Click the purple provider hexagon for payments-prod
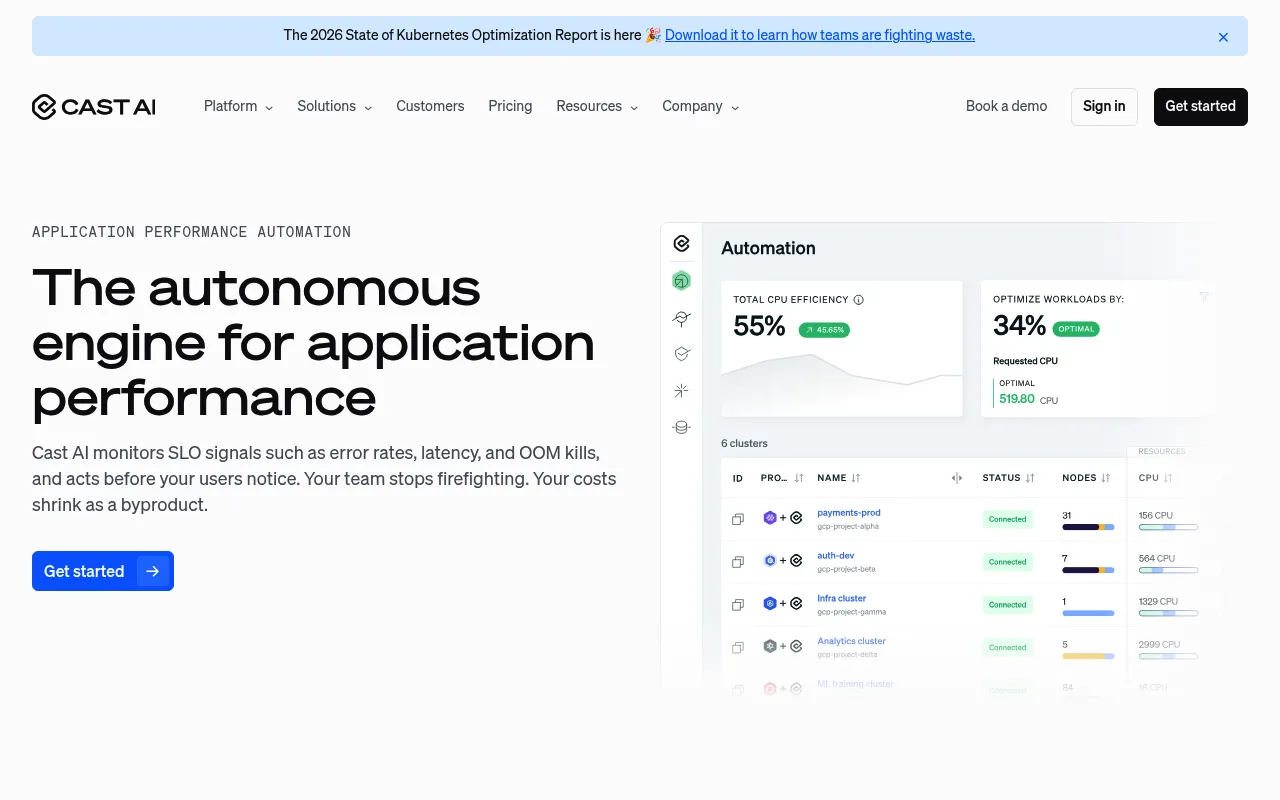 [x=770, y=518]
